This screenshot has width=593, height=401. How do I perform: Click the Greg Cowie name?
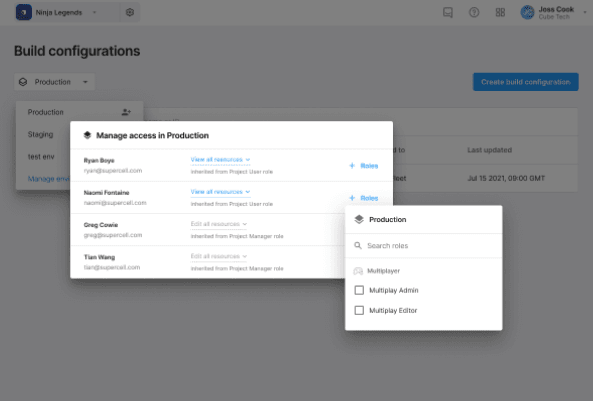coord(101,225)
